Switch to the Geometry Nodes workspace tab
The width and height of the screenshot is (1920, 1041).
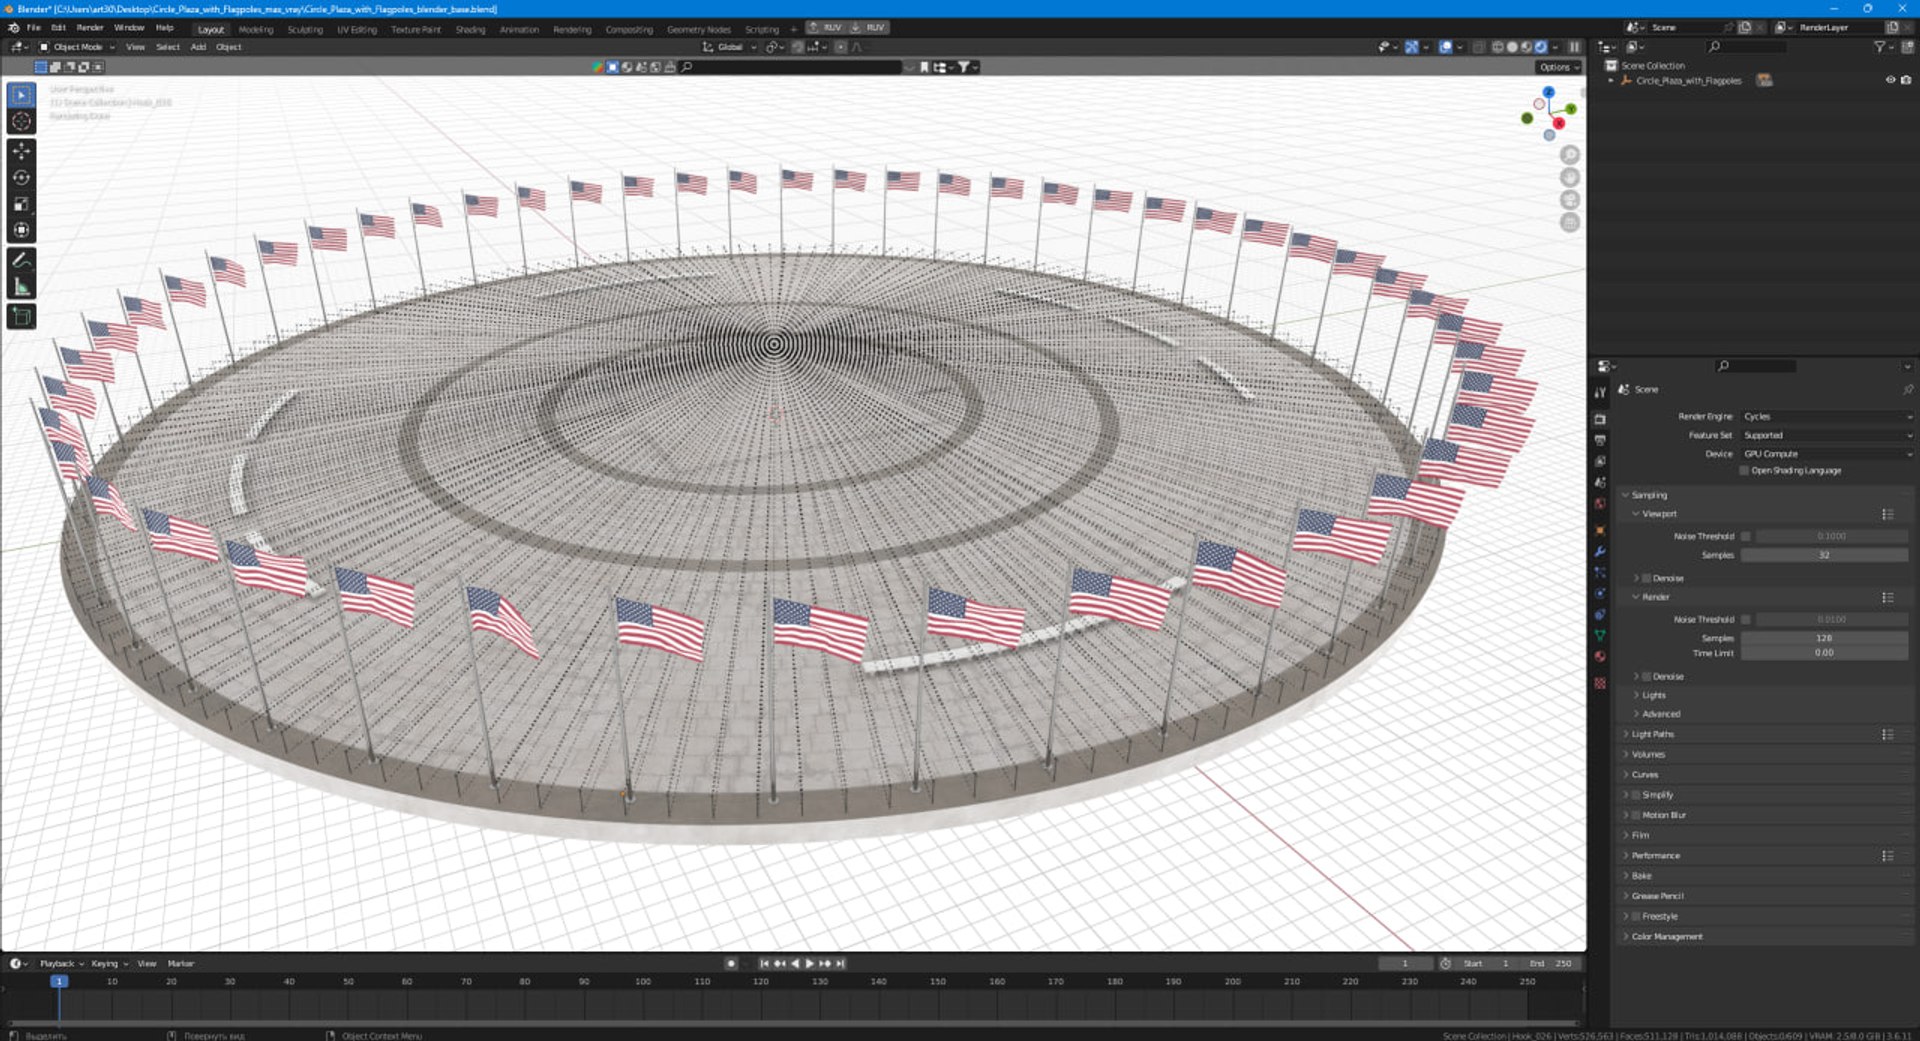699,29
